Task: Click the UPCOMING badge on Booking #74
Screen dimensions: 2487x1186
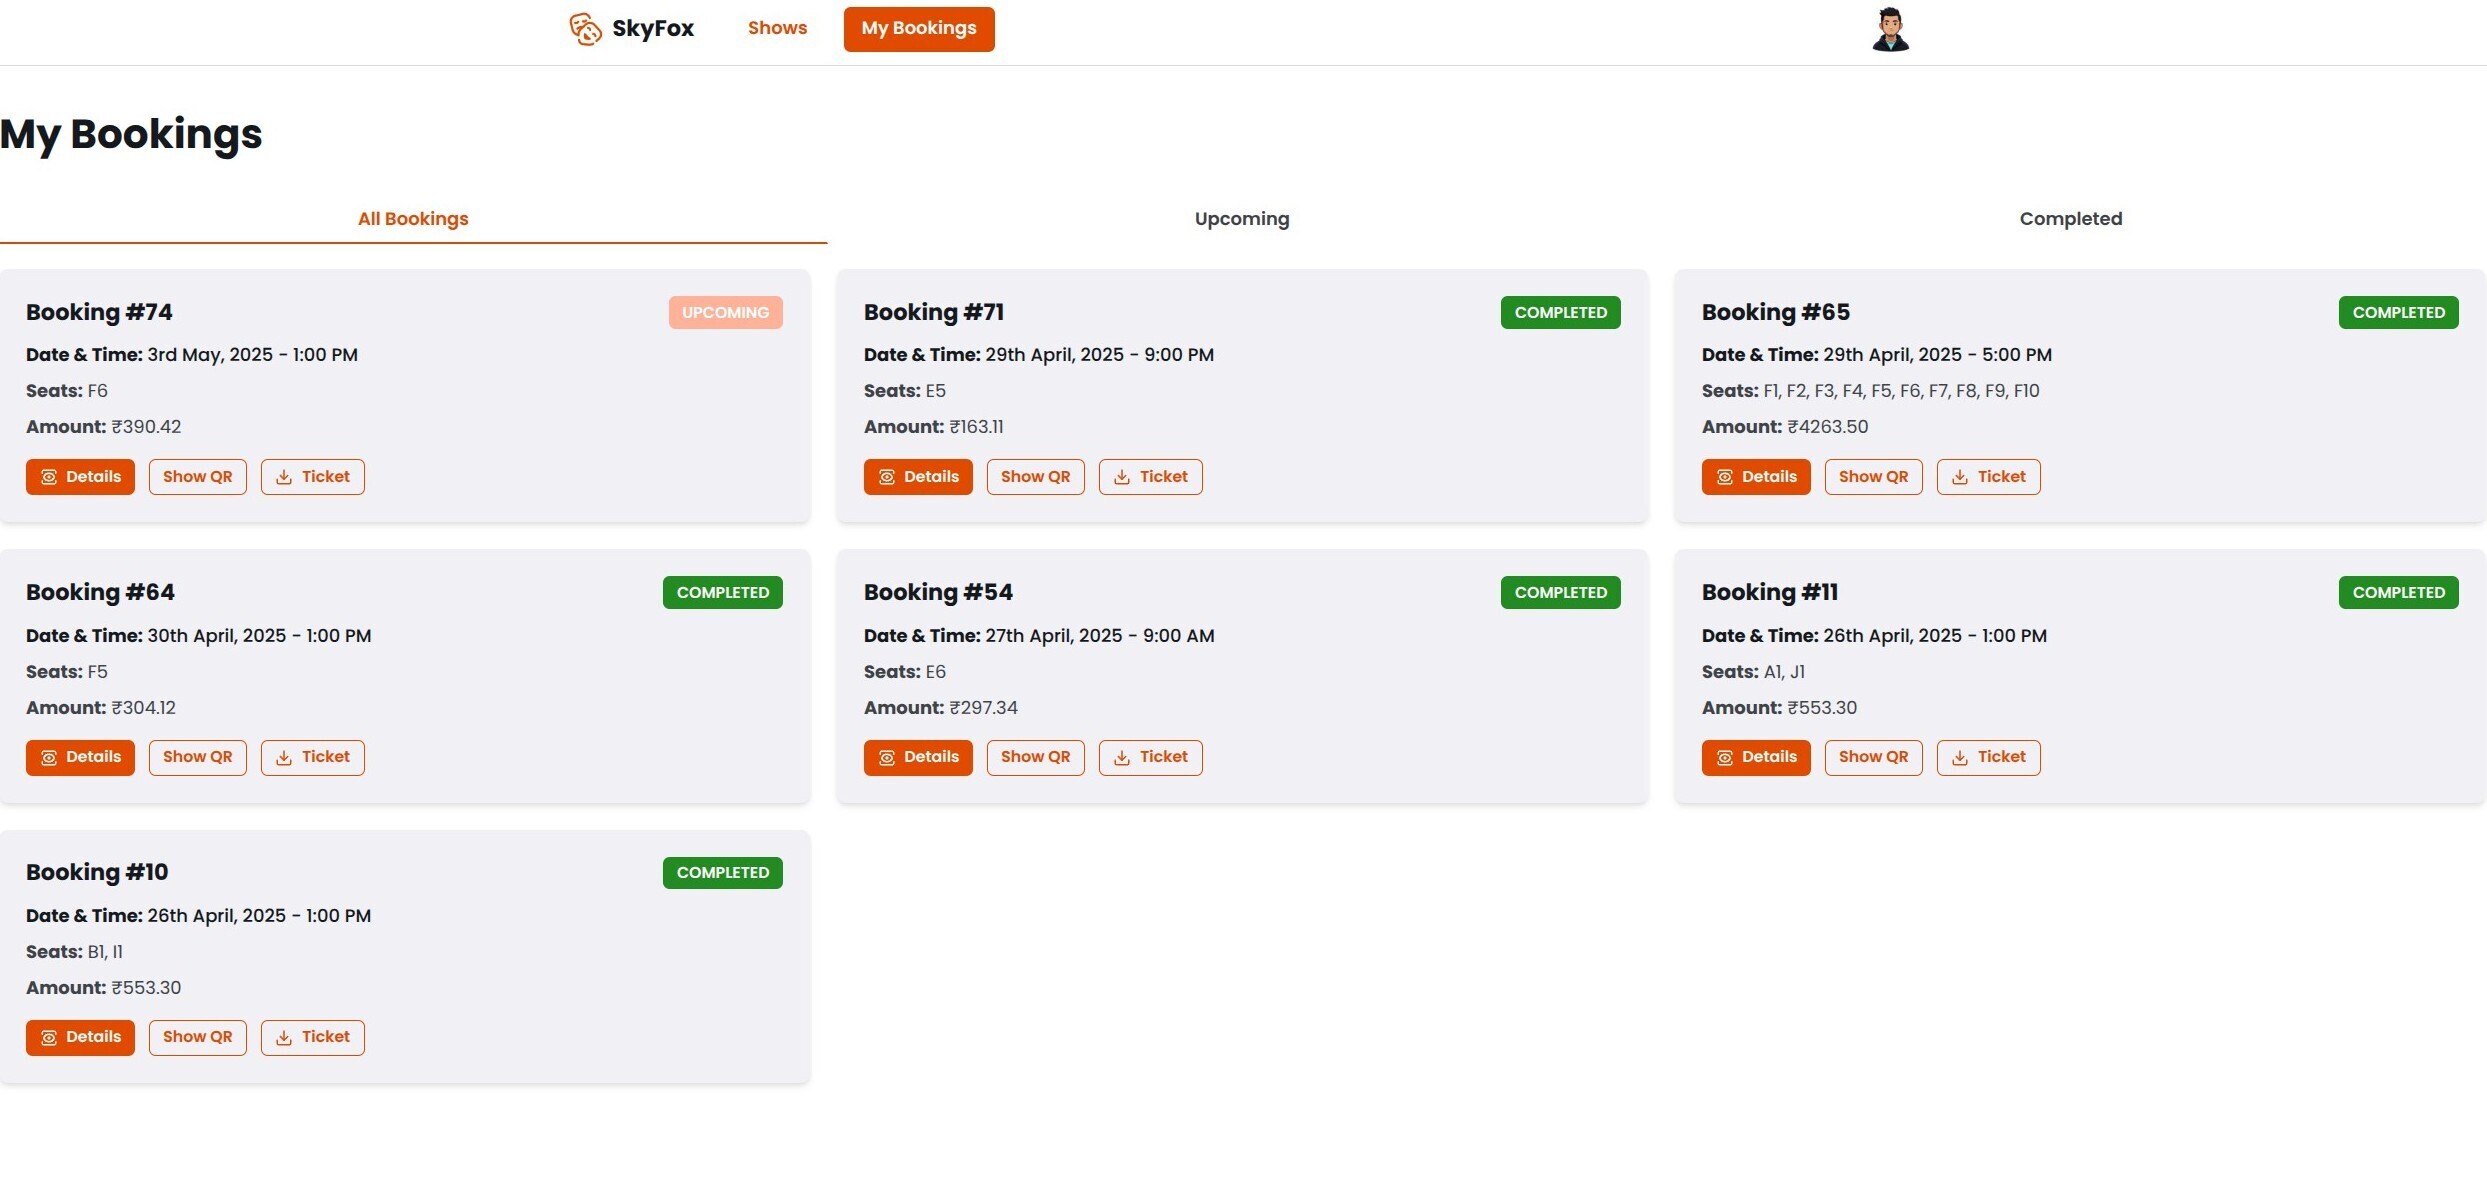Action: [726, 312]
